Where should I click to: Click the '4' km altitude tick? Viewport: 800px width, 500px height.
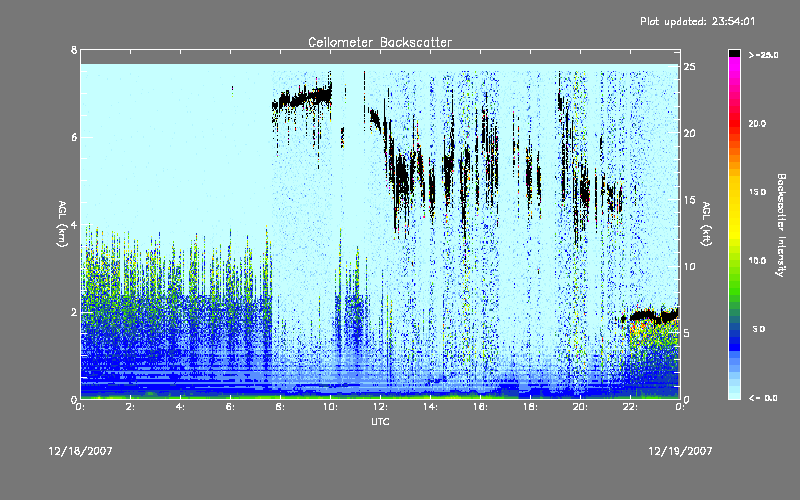pos(74,225)
